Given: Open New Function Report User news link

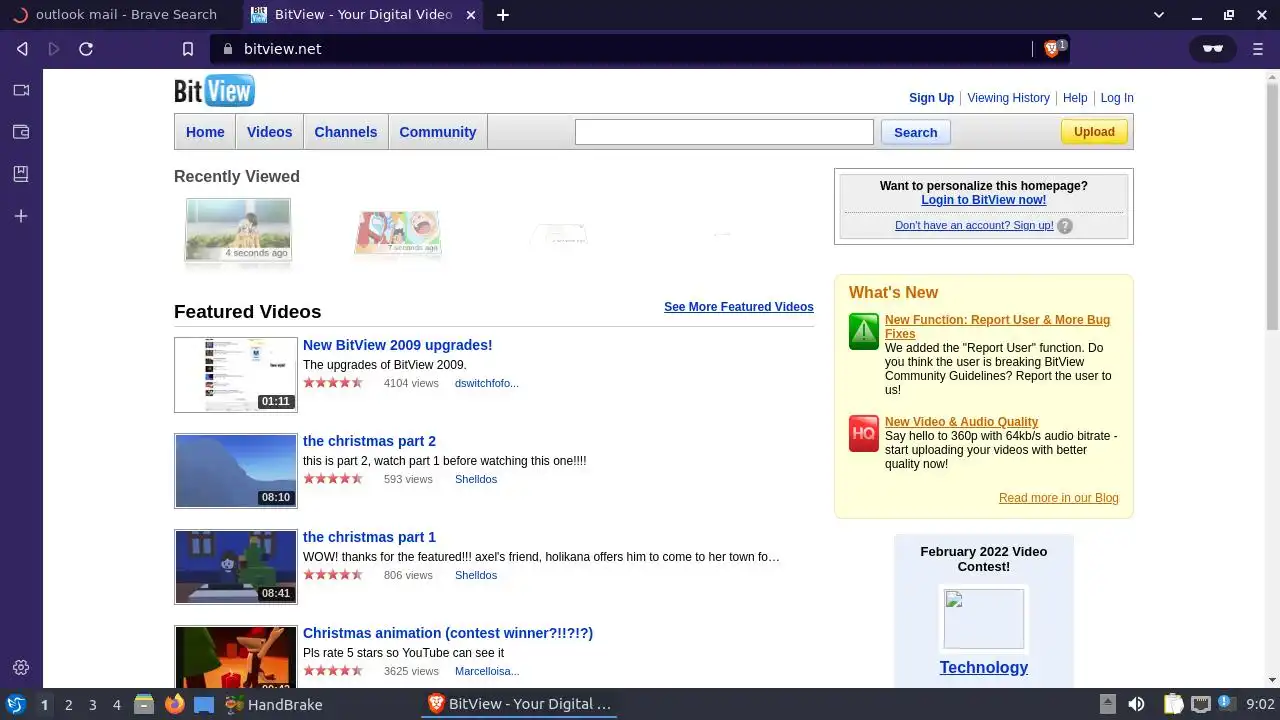Looking at the screenshot, I should [997, 327].
